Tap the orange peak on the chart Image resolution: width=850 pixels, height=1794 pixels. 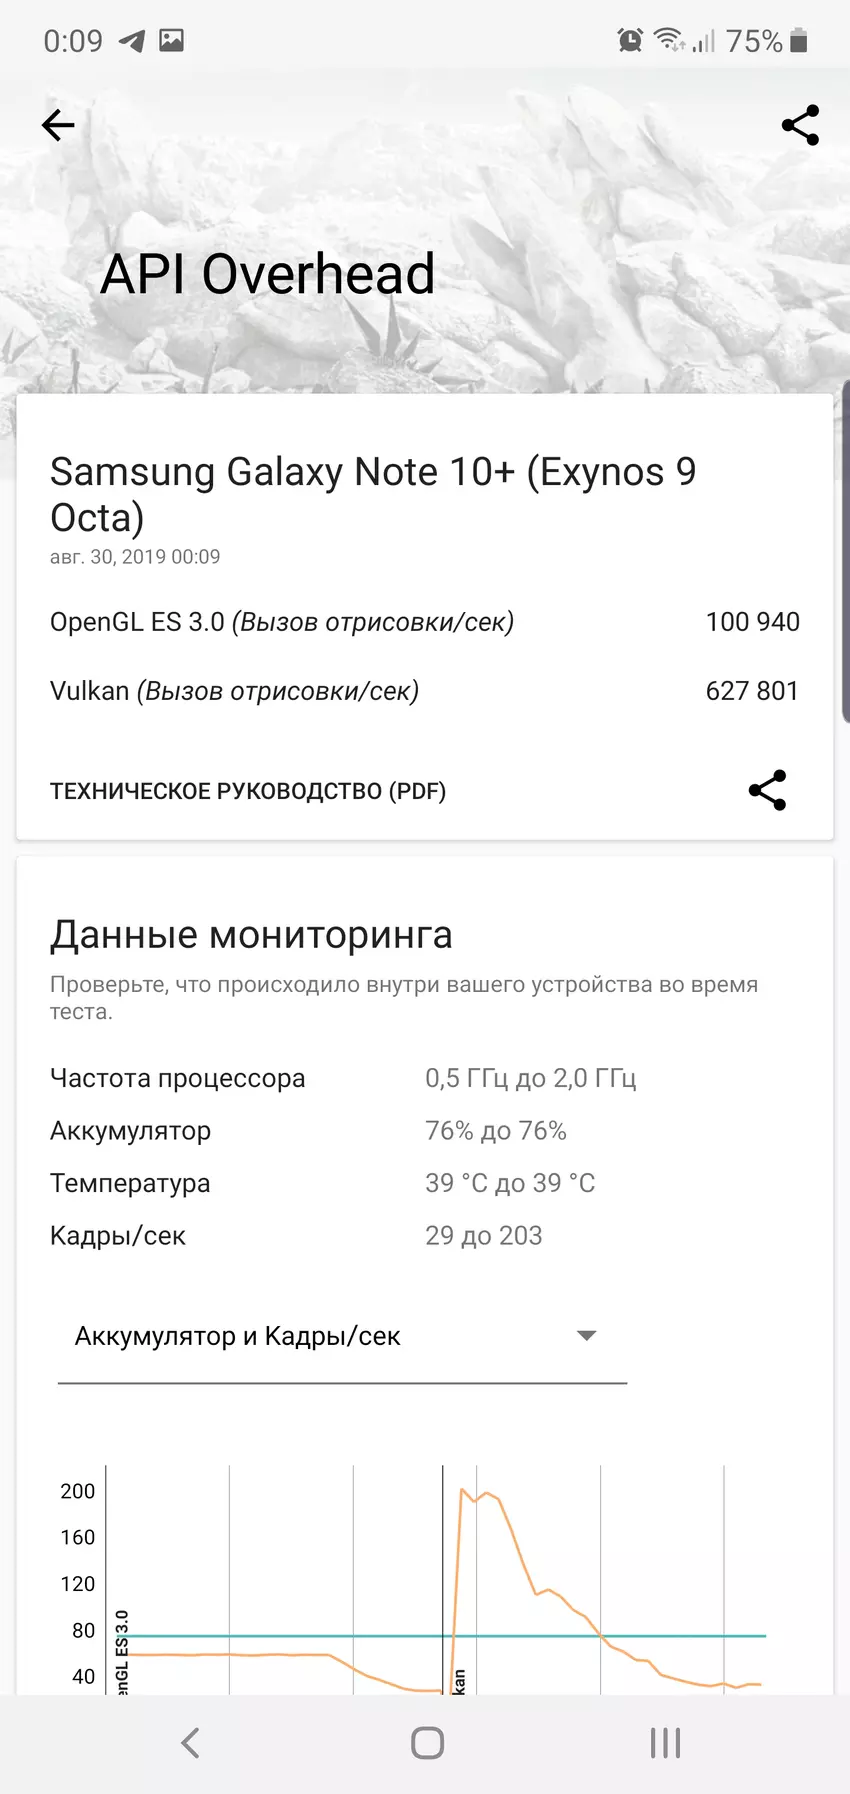pos(463,1490)
